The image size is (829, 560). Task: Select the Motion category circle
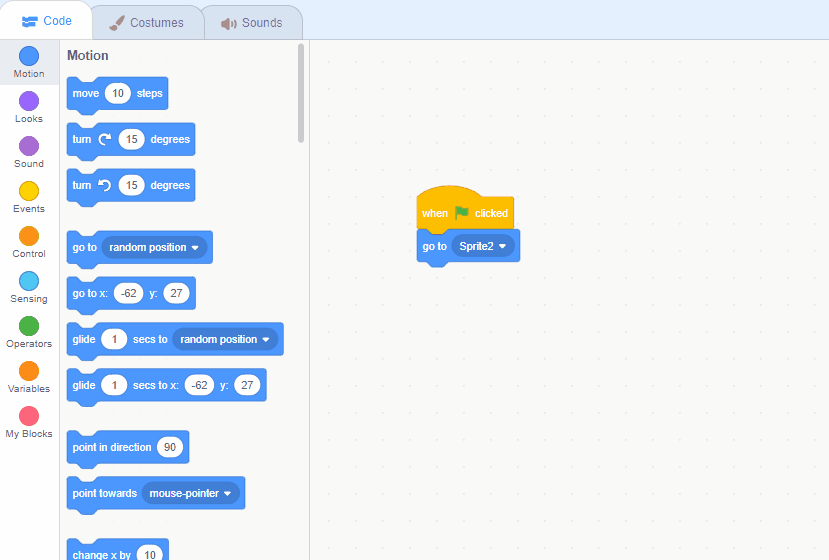point(29,56)
